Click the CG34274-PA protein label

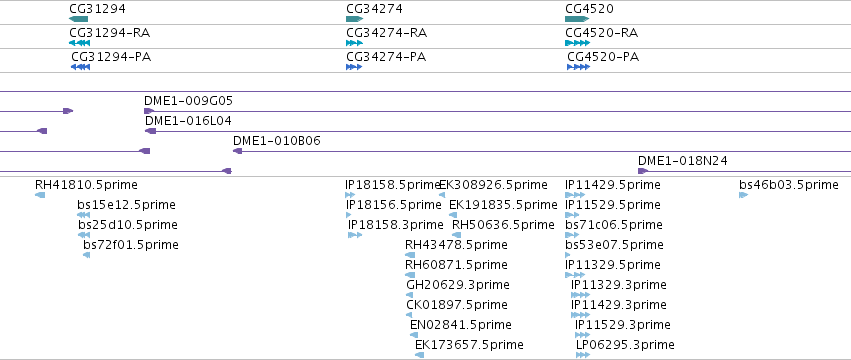pyautogui.click(x=386, y=57)
